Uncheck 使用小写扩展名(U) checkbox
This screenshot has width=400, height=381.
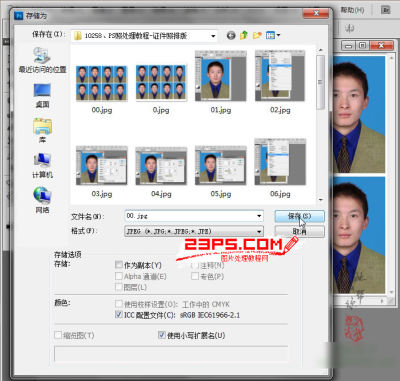tap(162, 335)
